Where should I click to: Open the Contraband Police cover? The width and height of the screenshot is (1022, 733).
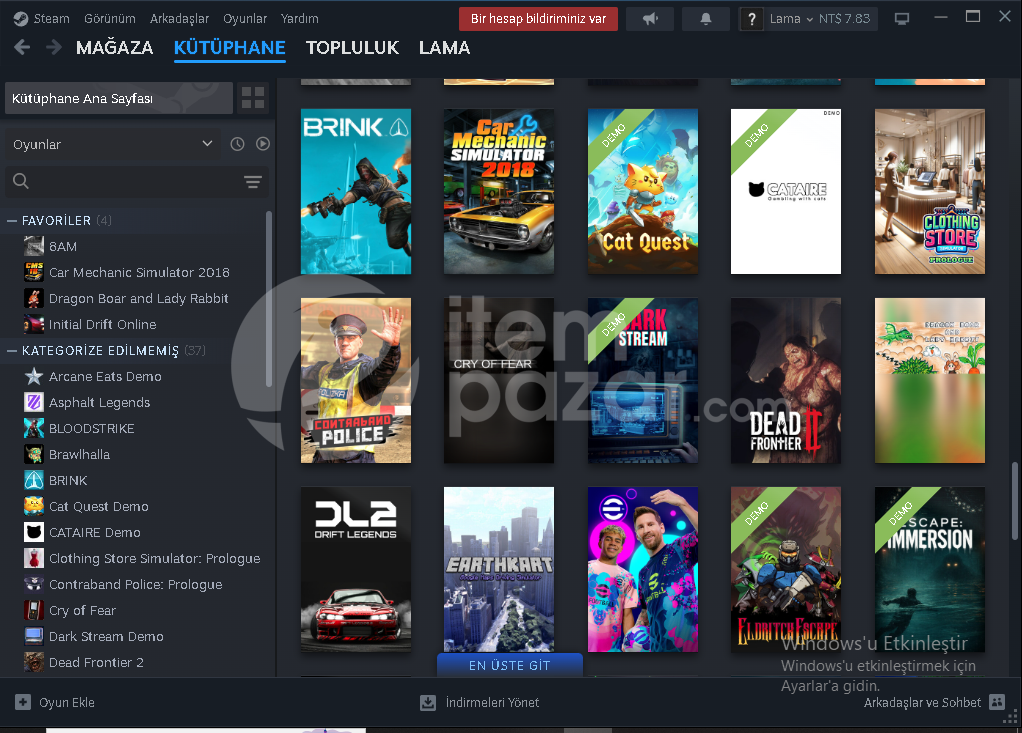click(356, 381)
